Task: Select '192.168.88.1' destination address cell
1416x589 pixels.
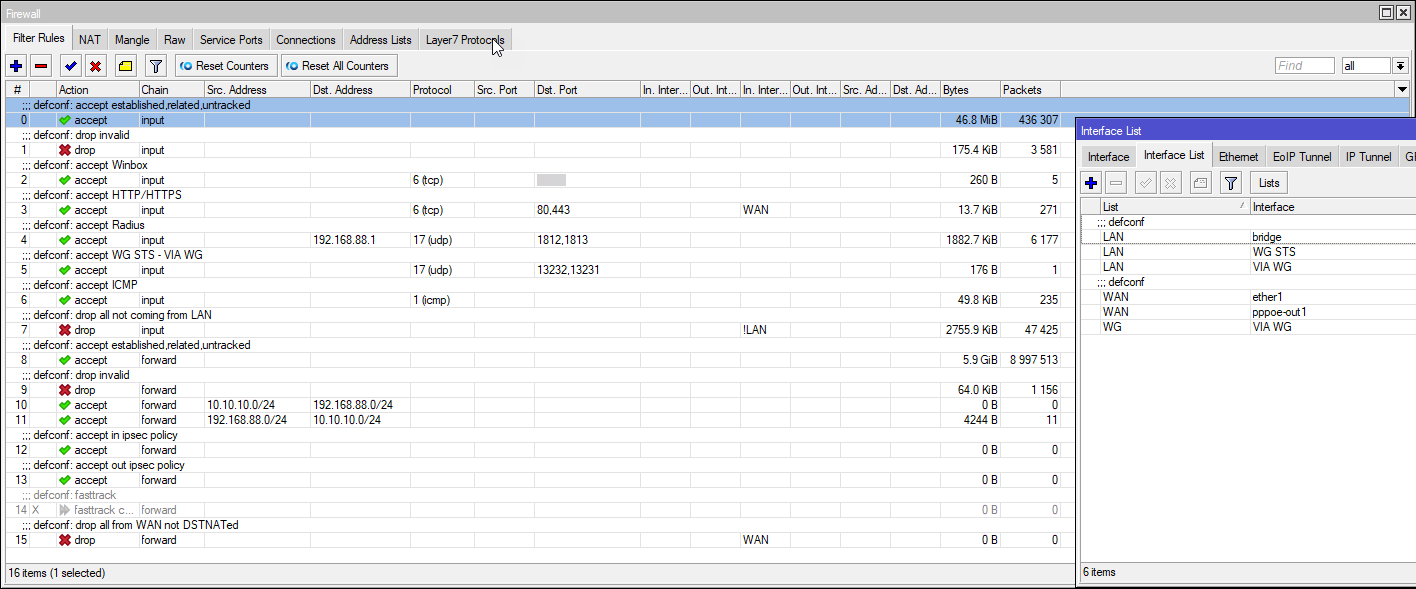Action: pyautogui.click(x=360, y=240)
